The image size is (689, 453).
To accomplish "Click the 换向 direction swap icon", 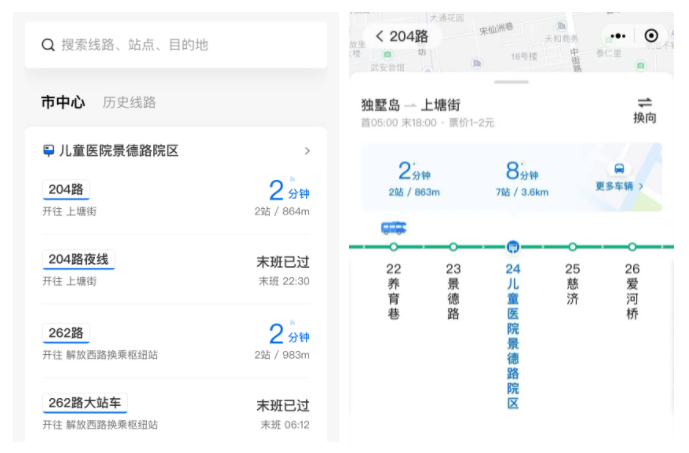I will point(645,102).
